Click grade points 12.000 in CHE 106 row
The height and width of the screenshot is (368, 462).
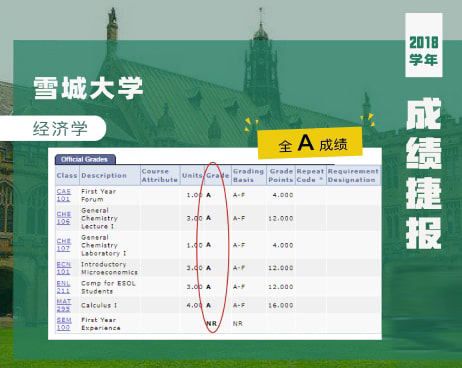tap(281, 218)
